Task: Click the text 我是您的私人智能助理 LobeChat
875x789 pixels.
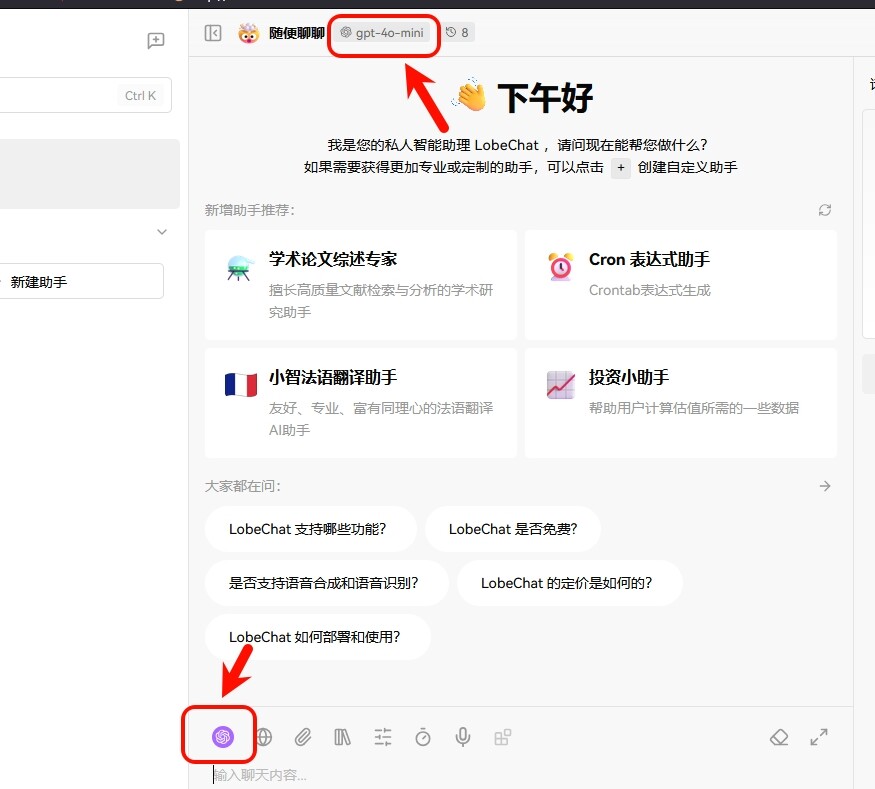Action: tap(433, 145)
